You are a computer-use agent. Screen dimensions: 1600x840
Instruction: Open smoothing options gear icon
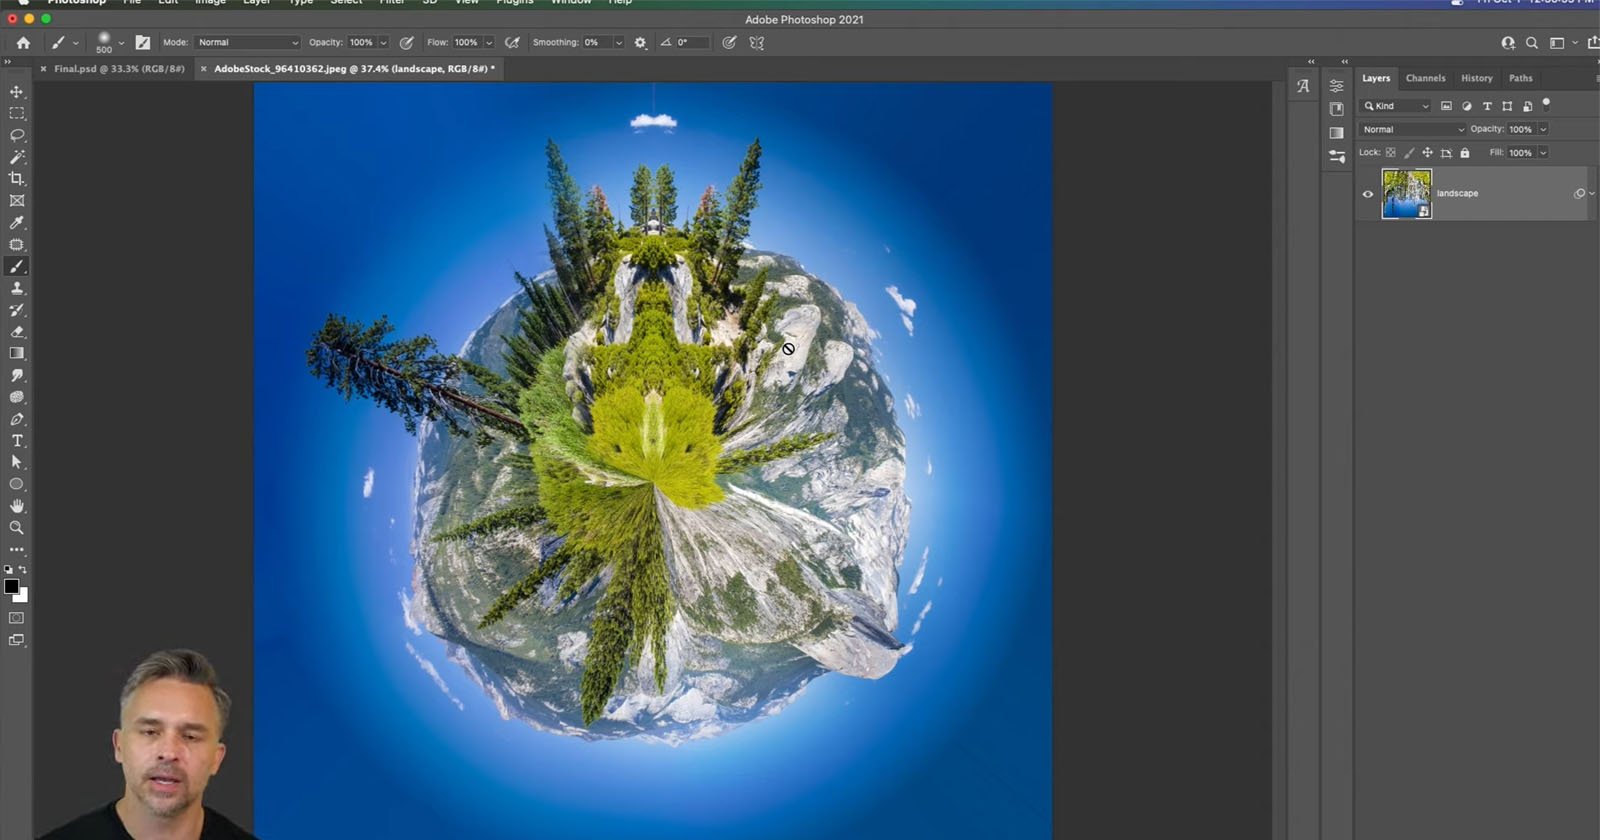coord(640,43)
